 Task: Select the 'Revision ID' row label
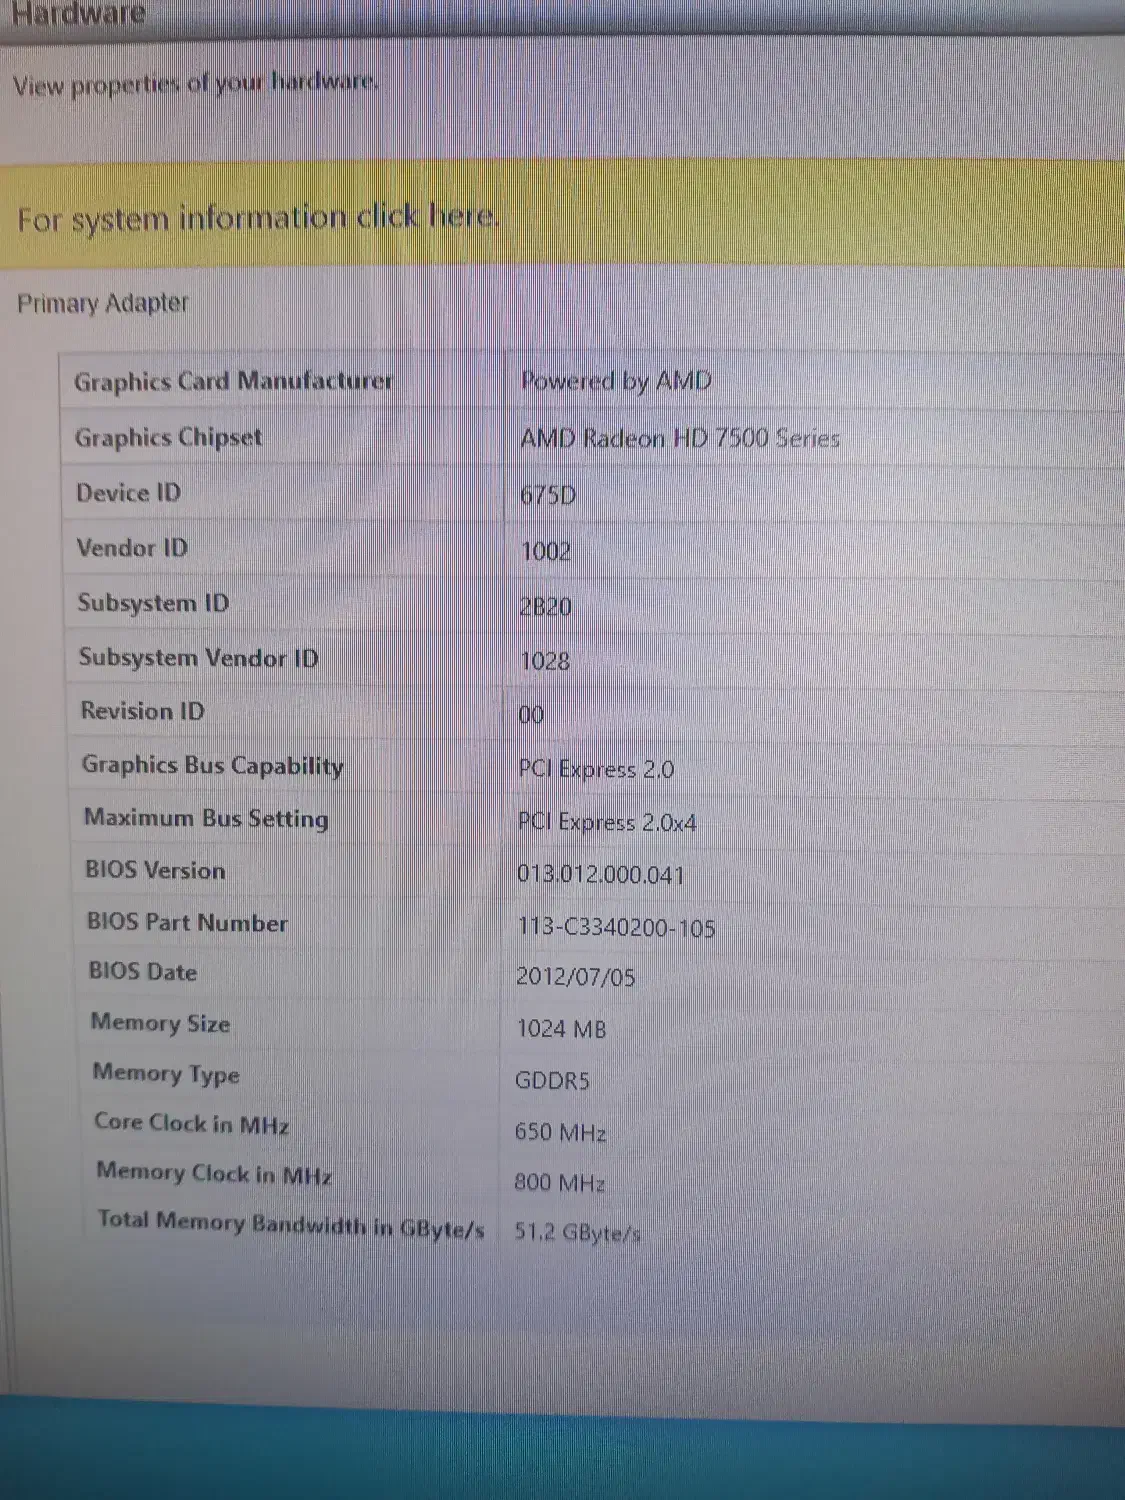point(142,711)
